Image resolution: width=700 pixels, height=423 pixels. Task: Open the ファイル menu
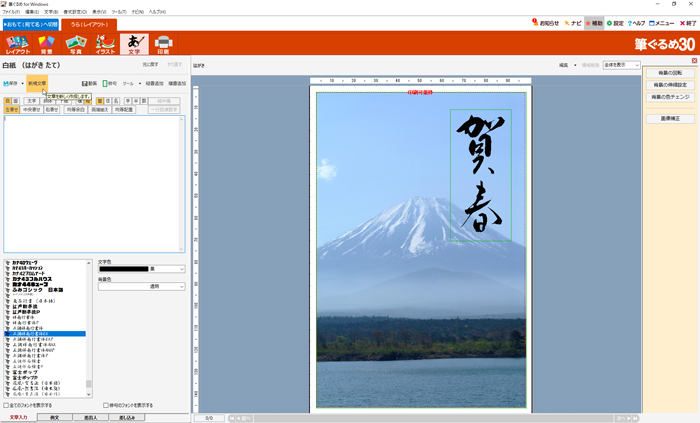(x=10, y=12)
